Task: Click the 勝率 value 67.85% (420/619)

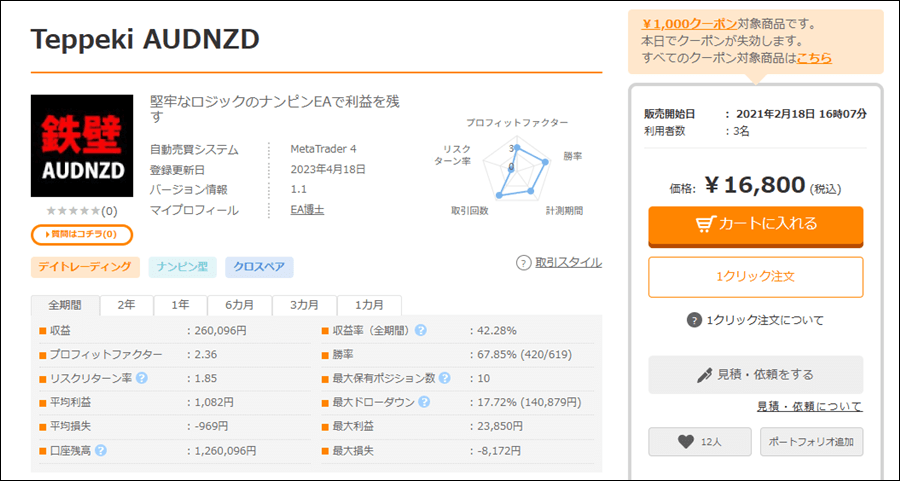Action: 525,354
